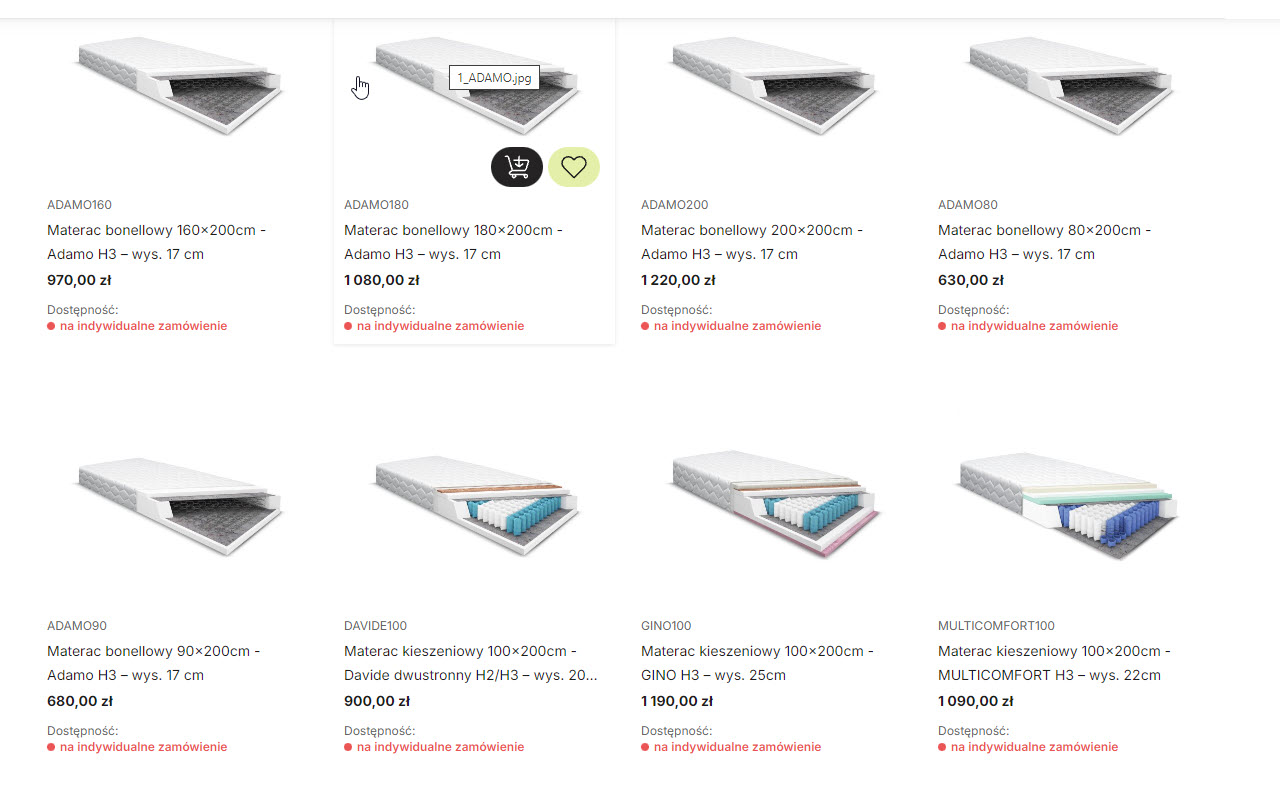Open MULTICOMFORT100 mattress product image
1280x788 pixels.
[x=1071, y=505]
